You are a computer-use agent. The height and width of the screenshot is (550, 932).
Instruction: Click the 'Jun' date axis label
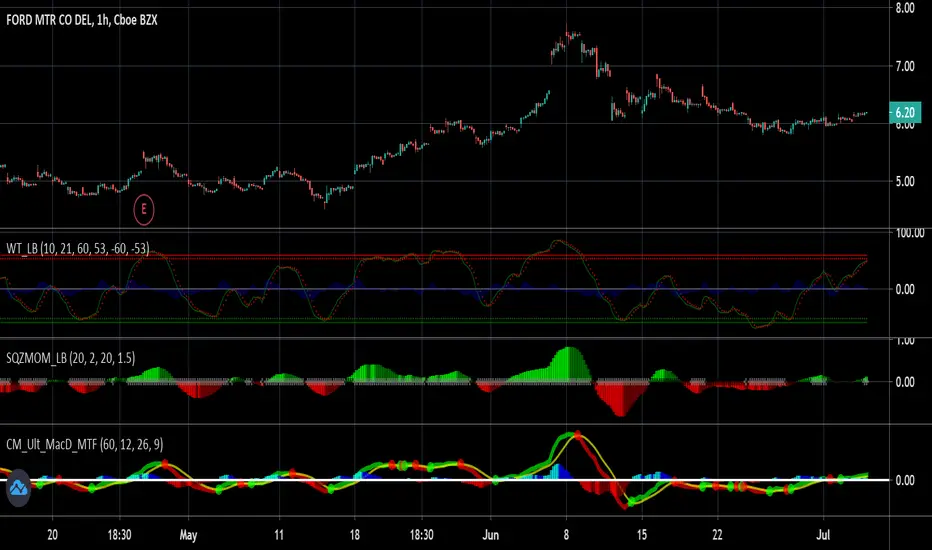pyautogui.click(x=490, y=535)
